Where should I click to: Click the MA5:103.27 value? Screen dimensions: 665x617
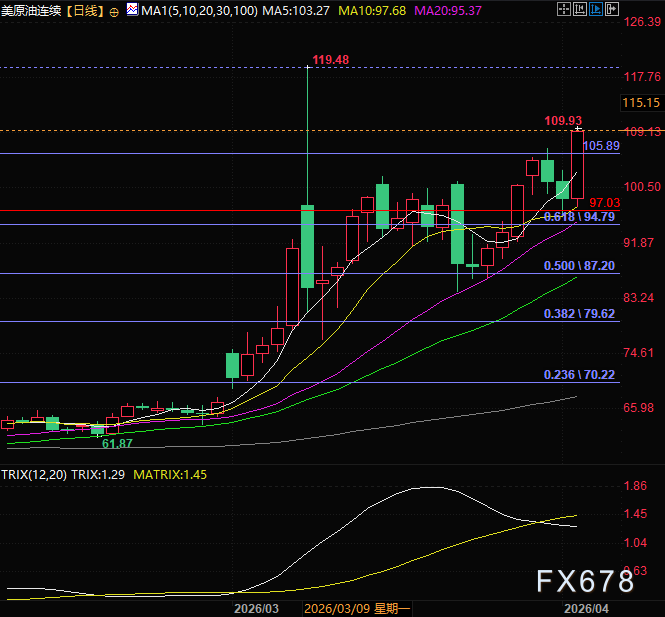click(296, 10)
